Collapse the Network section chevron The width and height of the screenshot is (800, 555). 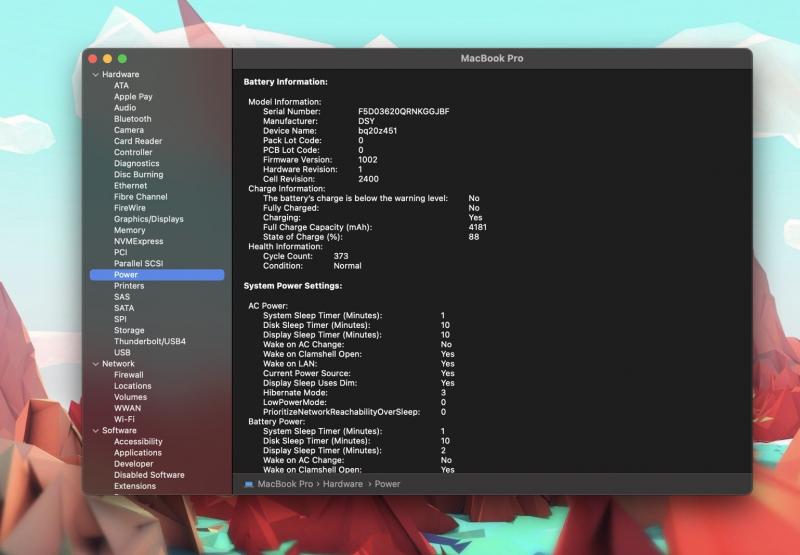(x=95, y=364)
